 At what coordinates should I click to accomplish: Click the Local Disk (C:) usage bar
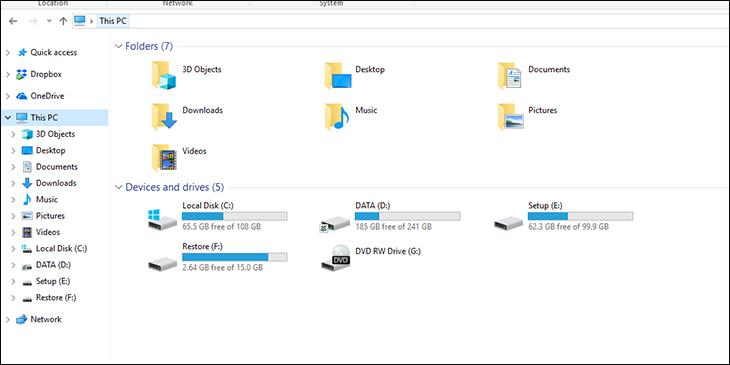(235, 216)
